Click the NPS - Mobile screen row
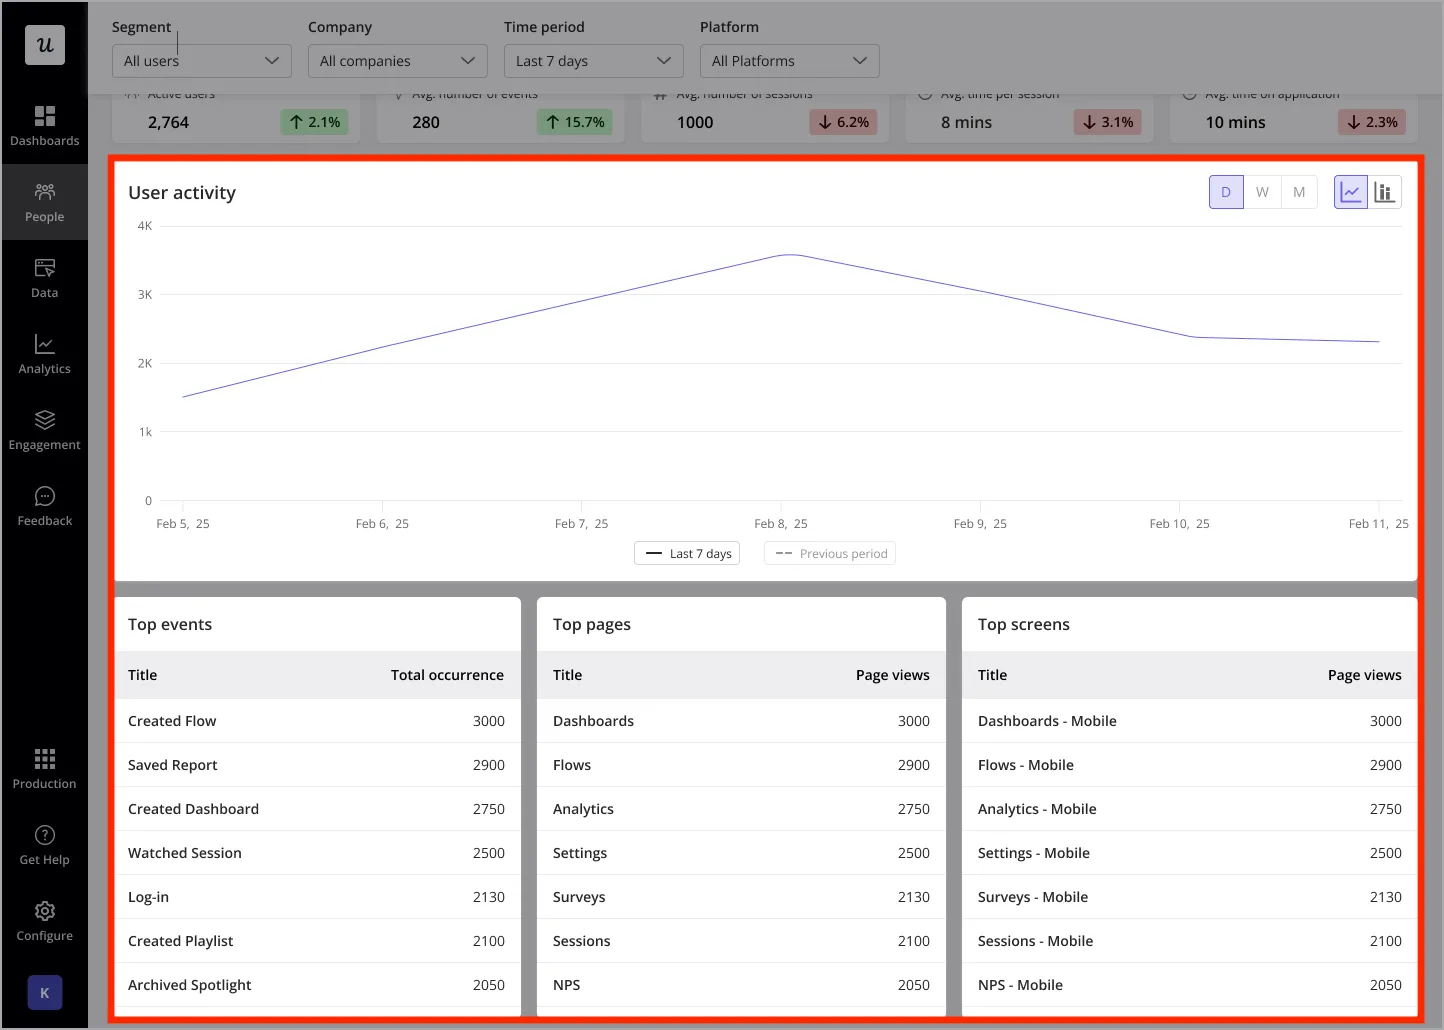This screenshot has width=1444, height=1030. pyautogui.click(x=1189, y=985)
